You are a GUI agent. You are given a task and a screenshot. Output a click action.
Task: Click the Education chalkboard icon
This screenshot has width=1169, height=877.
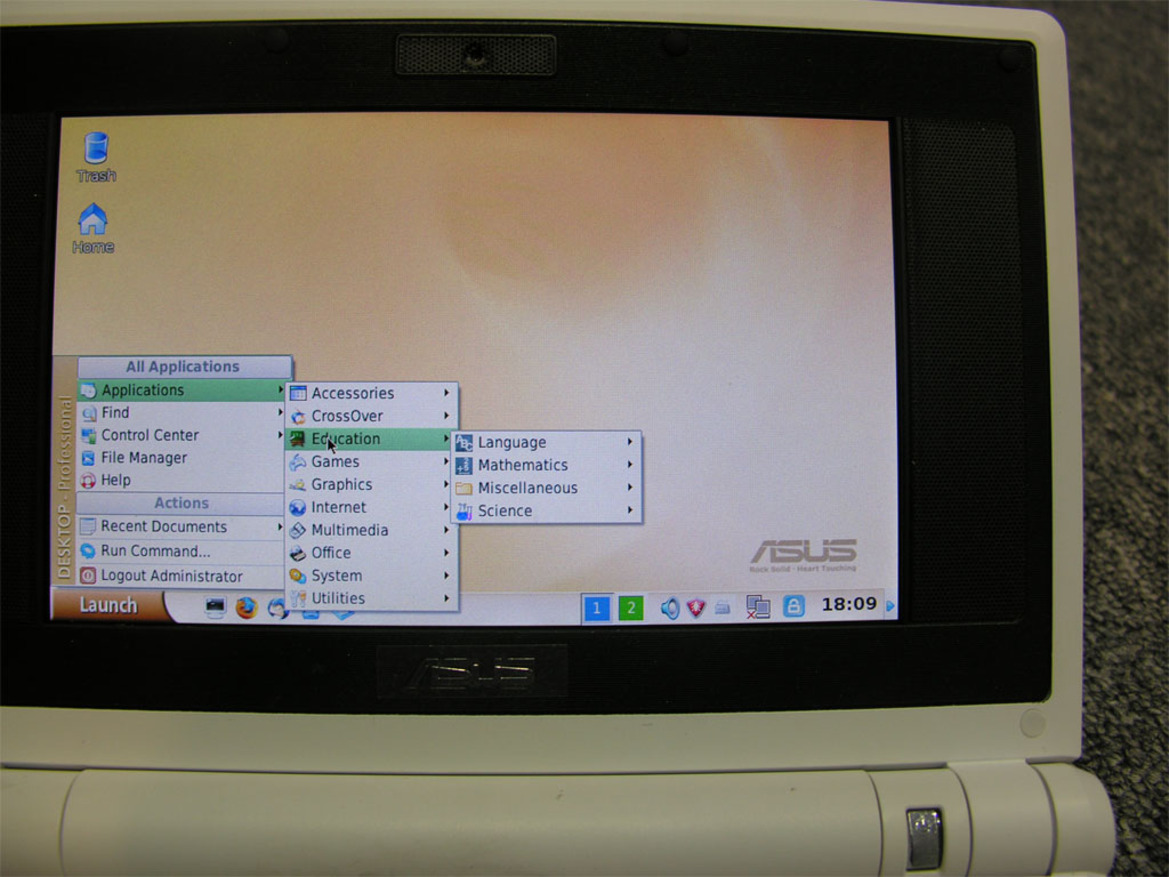point(298,439)
